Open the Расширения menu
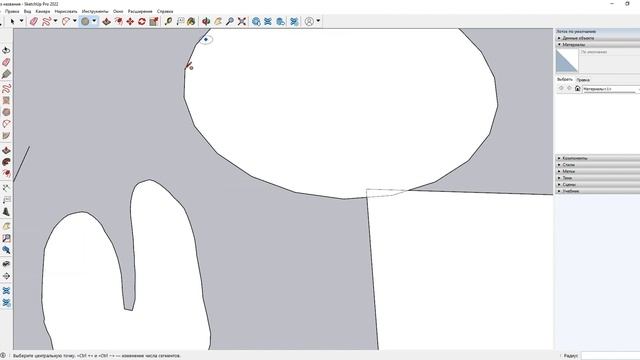Screen dimensions: 640x360 [x=140, y=11]
